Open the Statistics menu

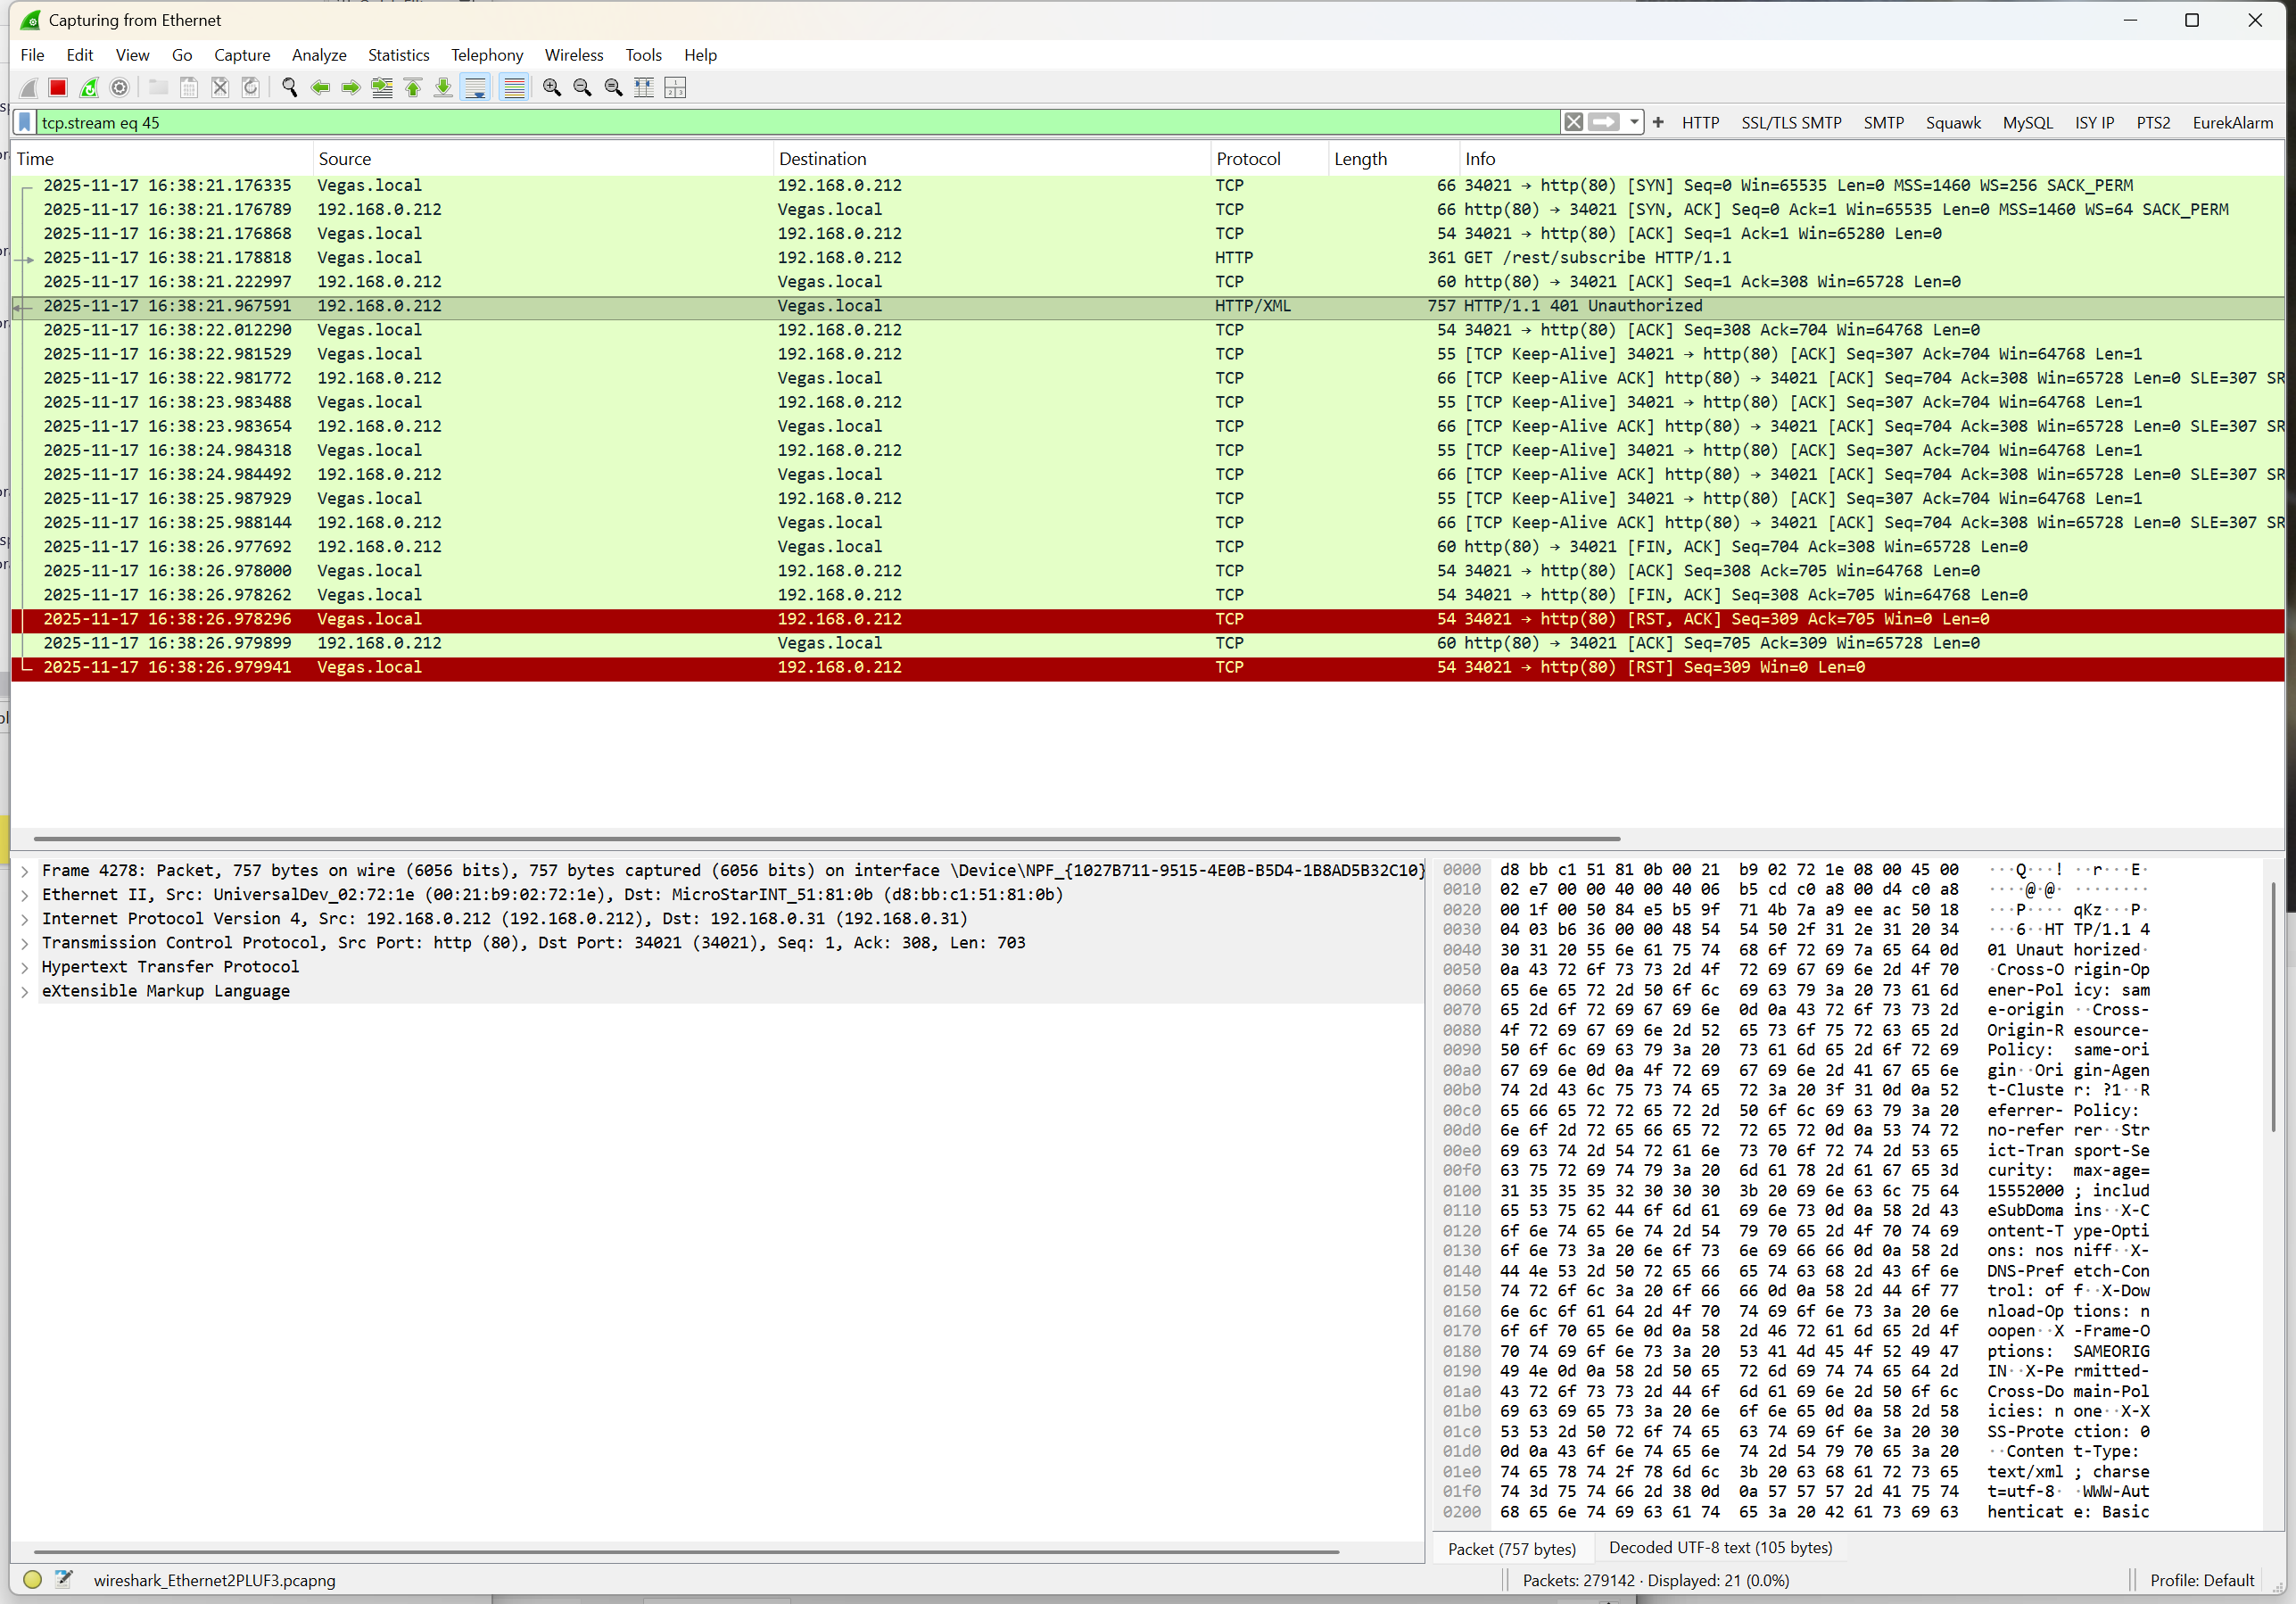[398, 55]
